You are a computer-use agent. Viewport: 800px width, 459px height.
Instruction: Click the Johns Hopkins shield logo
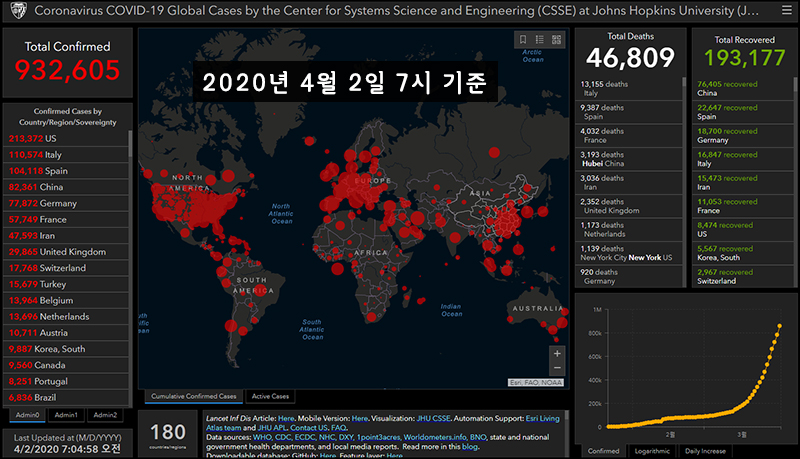(19, 10)
